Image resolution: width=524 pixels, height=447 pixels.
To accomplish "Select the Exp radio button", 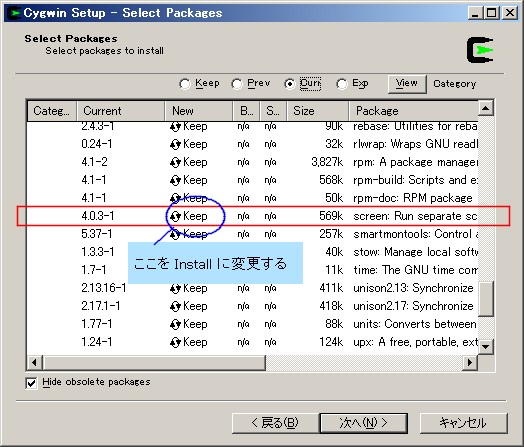I will click(342, 84).
